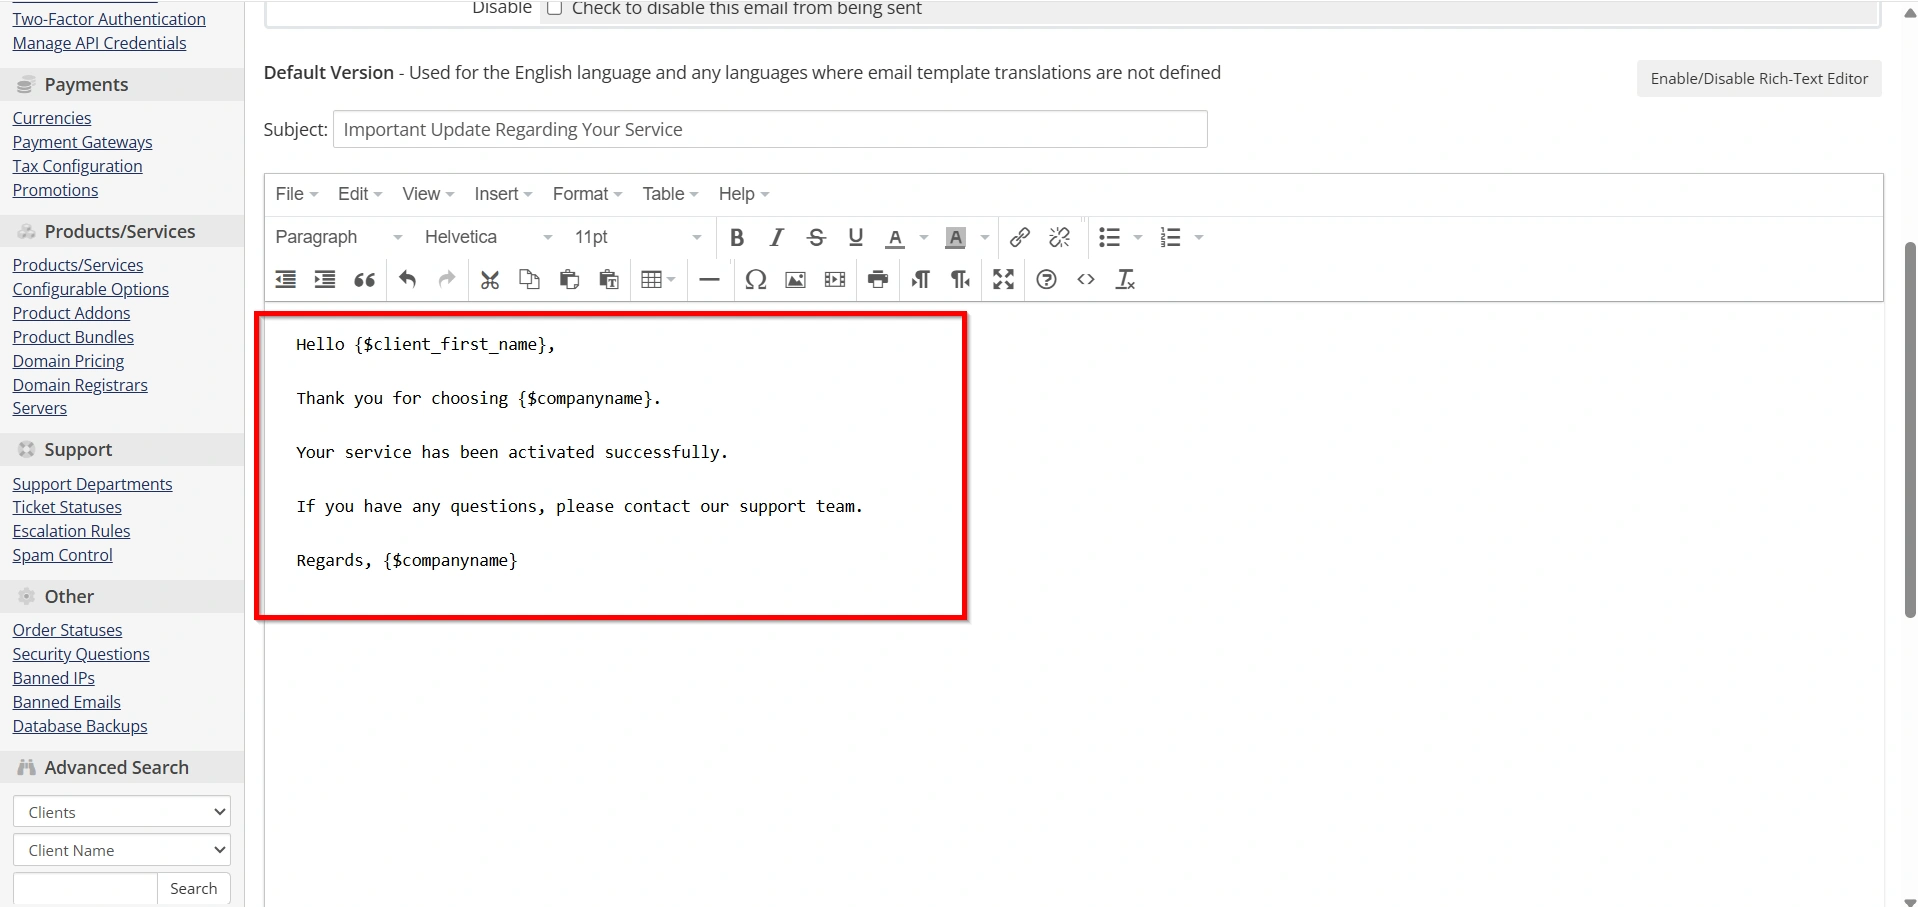Click Enable/Disable Rich-Text Editor button
The image size is (1918, 907).
tap(1759, 79)
